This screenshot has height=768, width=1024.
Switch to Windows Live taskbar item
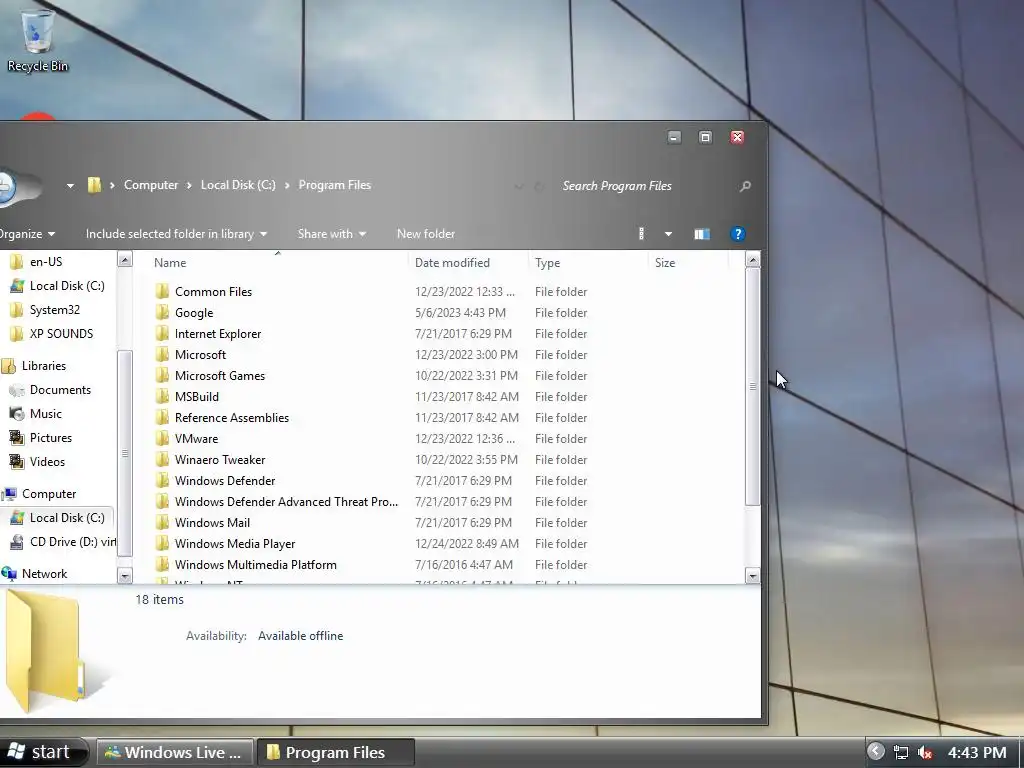coord(174,752)
